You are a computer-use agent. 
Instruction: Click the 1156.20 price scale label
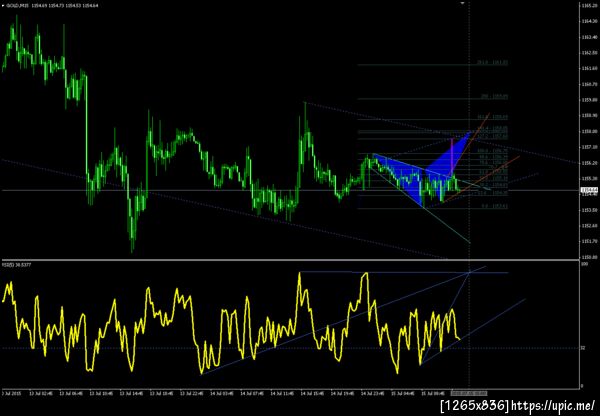(589, 163)
